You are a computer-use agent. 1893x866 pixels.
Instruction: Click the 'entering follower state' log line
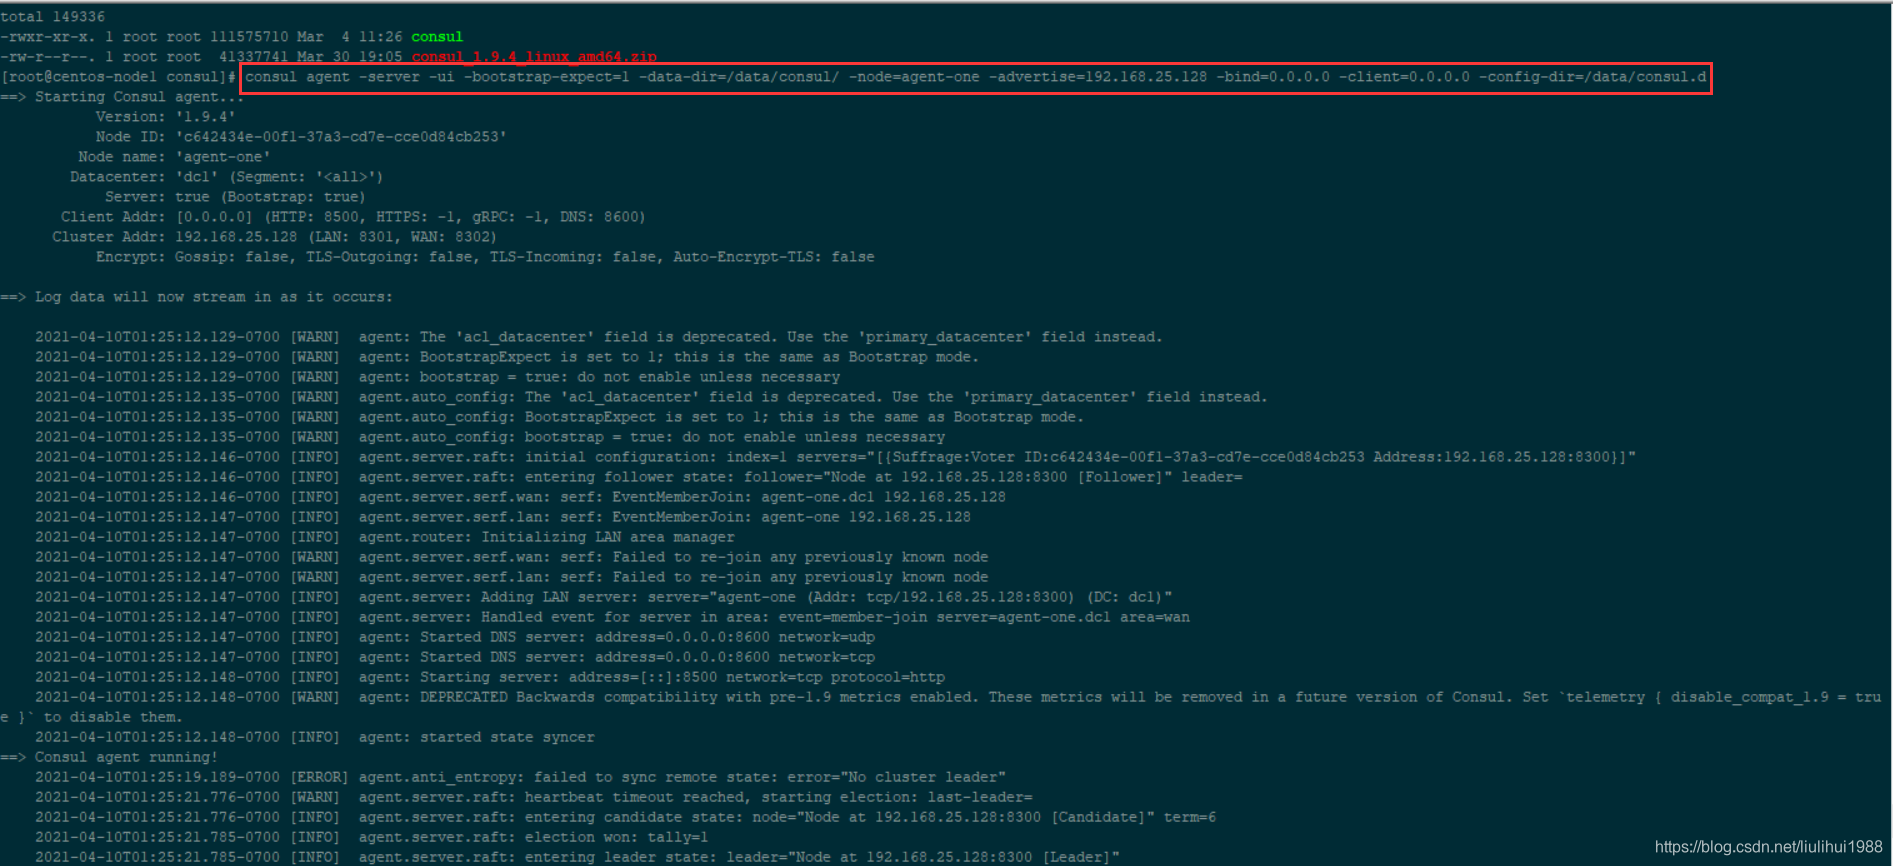pyautogui.click(x=639, y=477)
